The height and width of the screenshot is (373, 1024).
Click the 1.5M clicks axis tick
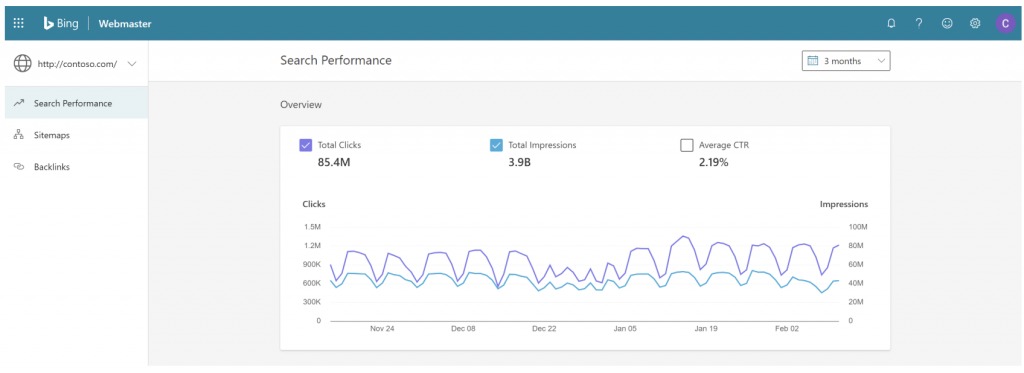coord(312,227)
